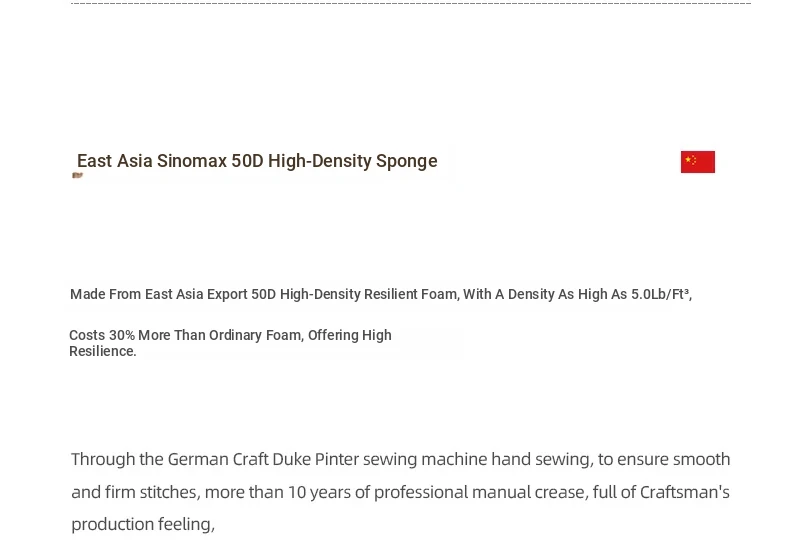Image resolution: width=790 pixels, height=552 pixels.
Task: Click the word Resilience.
Action: point(102,351)
